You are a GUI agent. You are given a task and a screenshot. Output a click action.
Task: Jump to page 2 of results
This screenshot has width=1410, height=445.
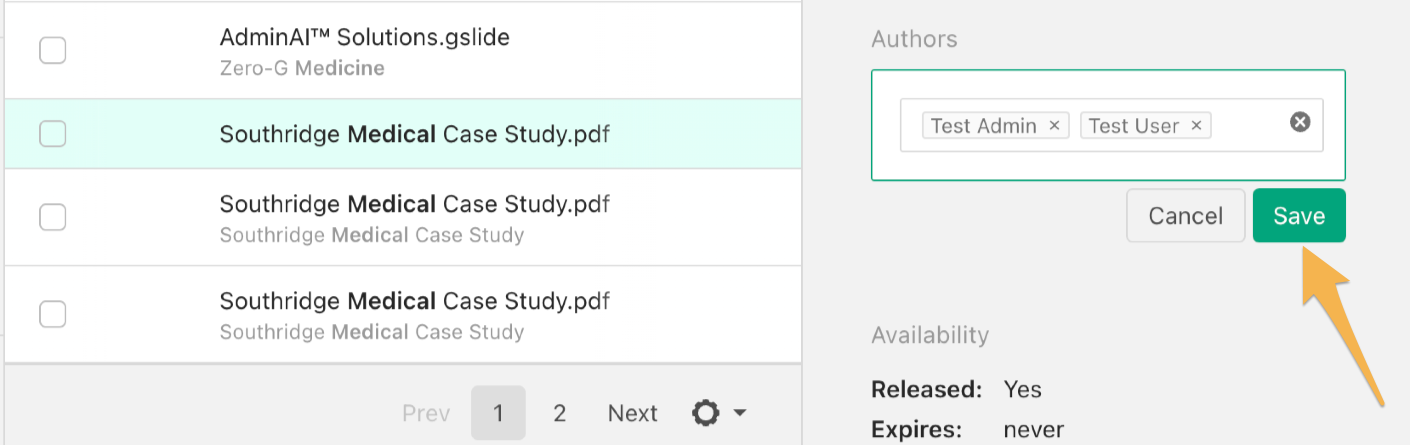560,413
